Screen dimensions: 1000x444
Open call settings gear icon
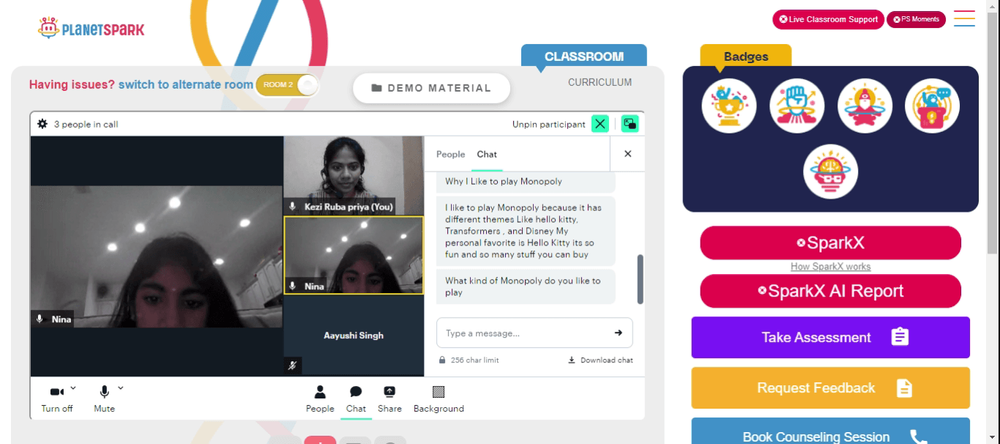coord(42,124)
